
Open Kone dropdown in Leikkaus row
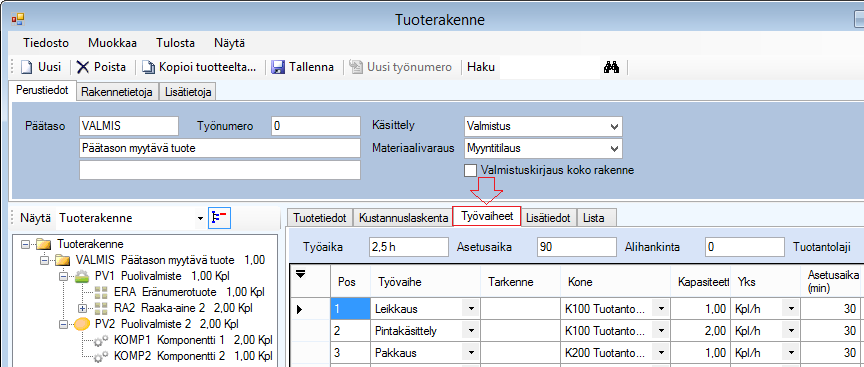coord(661,309)
